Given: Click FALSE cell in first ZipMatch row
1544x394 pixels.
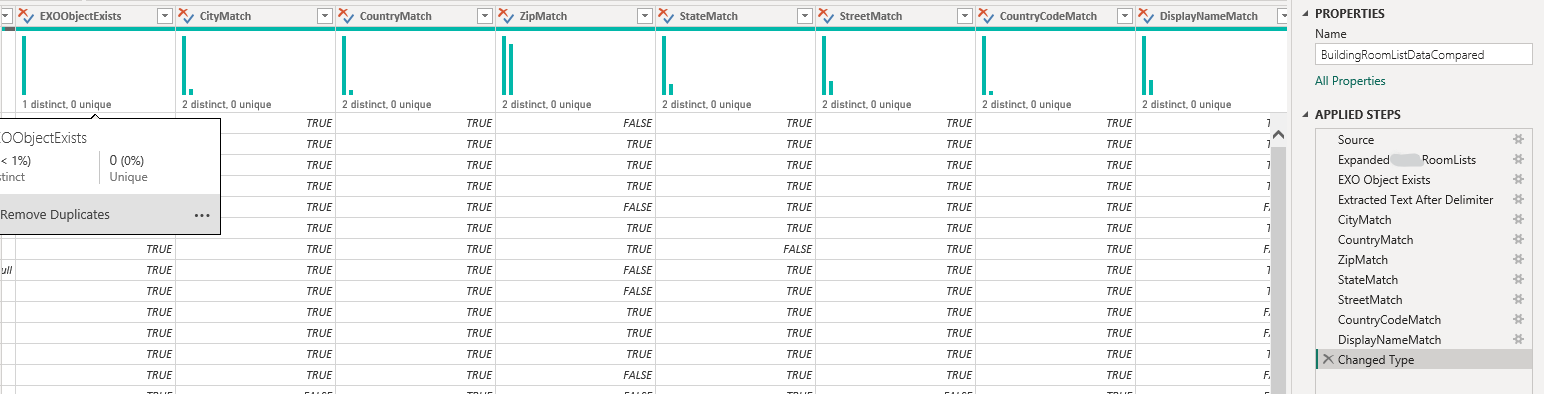Looking at the screenshot, I should pyautogui.click(x=575, y=123).
